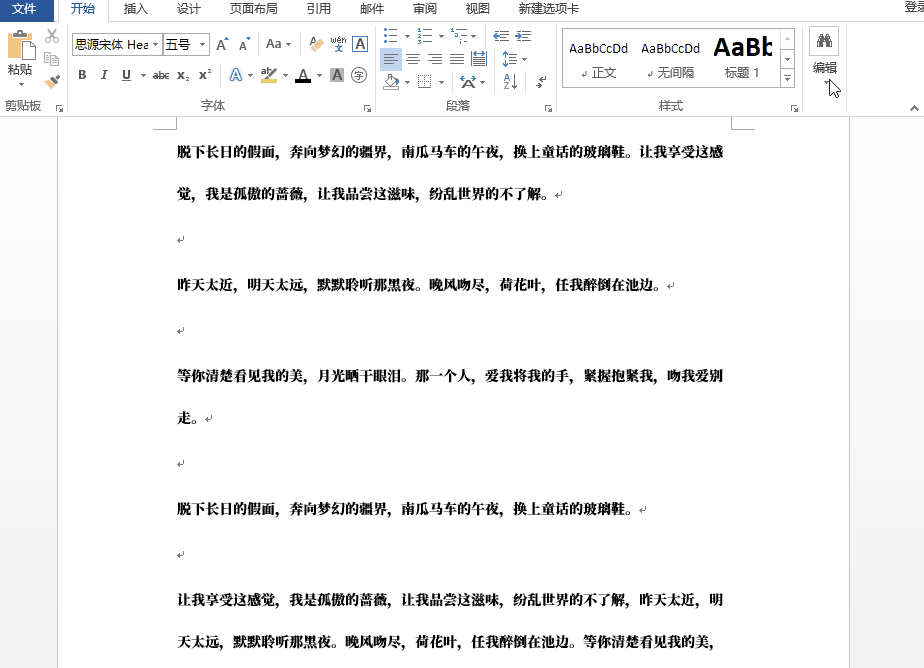Switch to the Design (设计) tab
This screenshot has height=668, width=924.
189,9
